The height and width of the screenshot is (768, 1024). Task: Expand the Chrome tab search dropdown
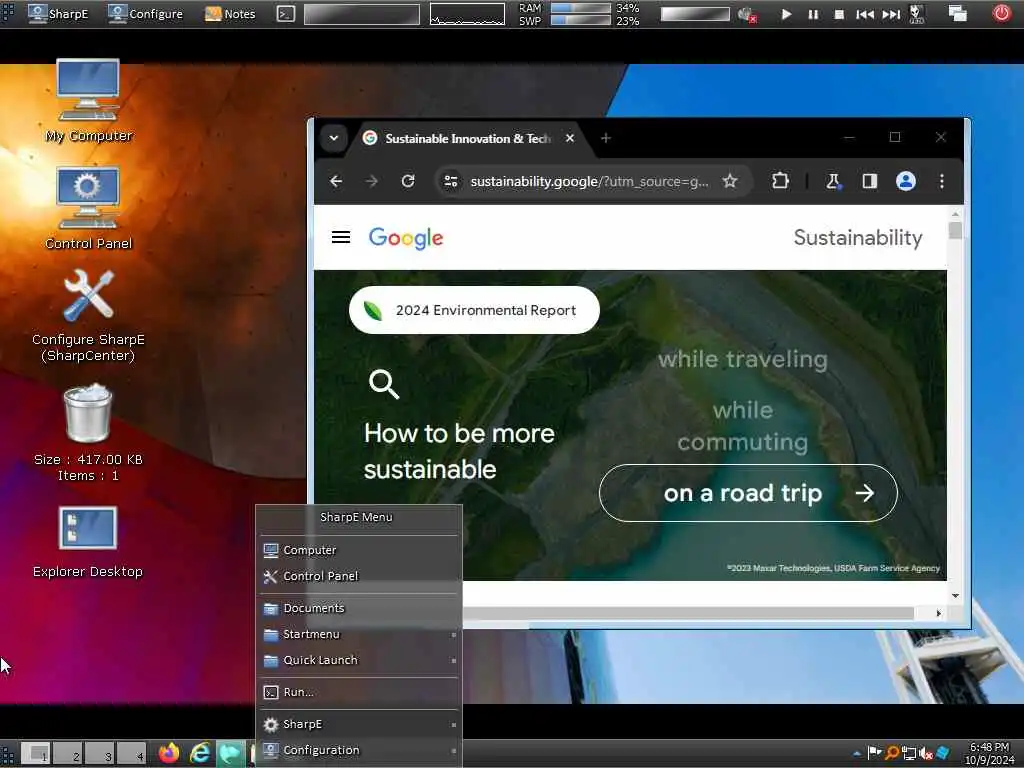334,138
